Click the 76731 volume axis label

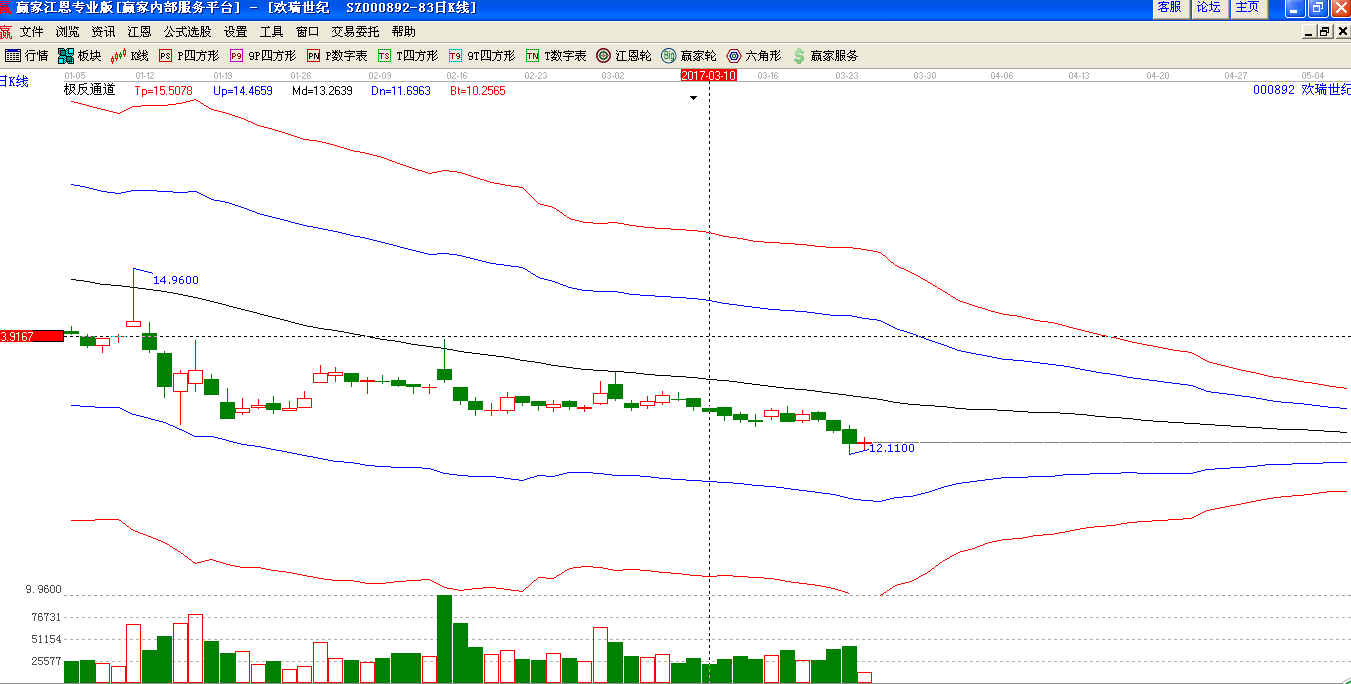pyautogui.click(x=47, y=618)
